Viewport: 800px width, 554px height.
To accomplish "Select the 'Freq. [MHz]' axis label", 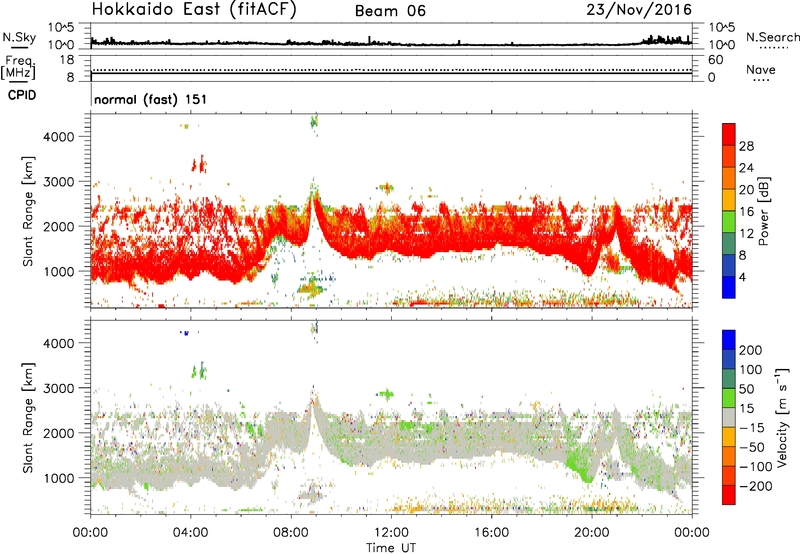I will (x=19, y=68).
